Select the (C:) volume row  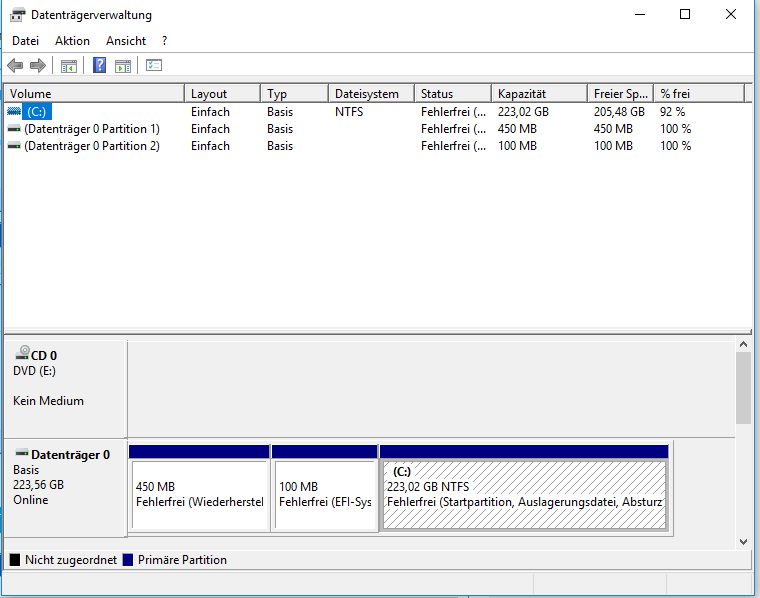(x=373, y=112)
